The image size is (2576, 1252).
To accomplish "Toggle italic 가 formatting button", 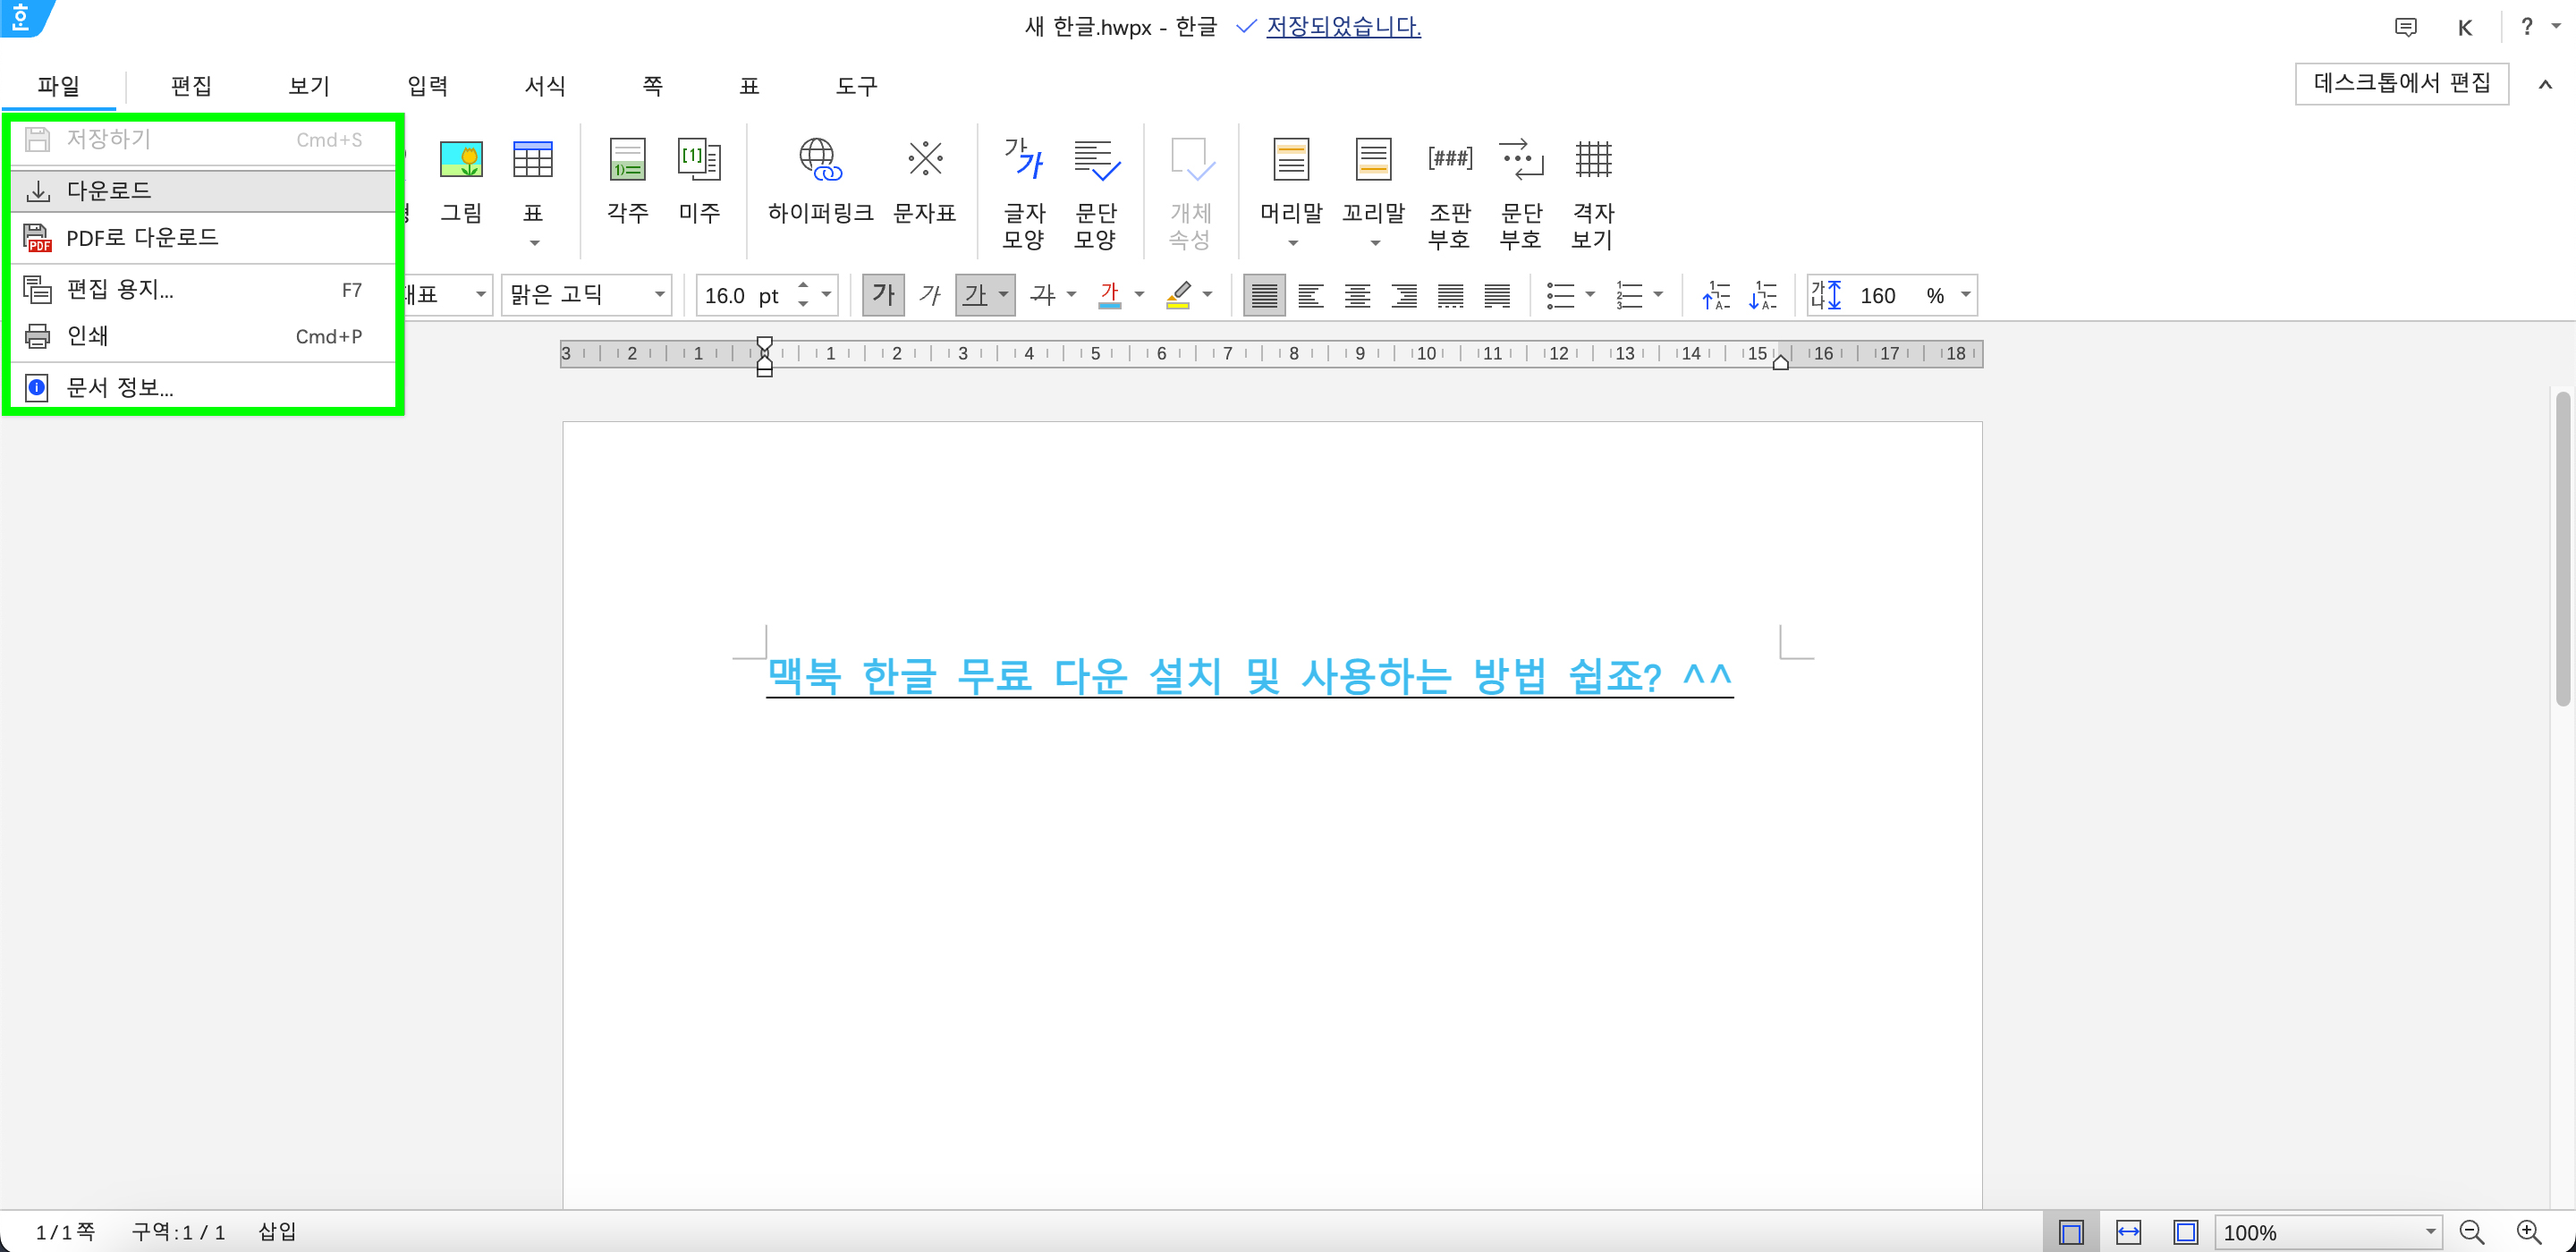I will pyautogui.click(x=930, y=295).
